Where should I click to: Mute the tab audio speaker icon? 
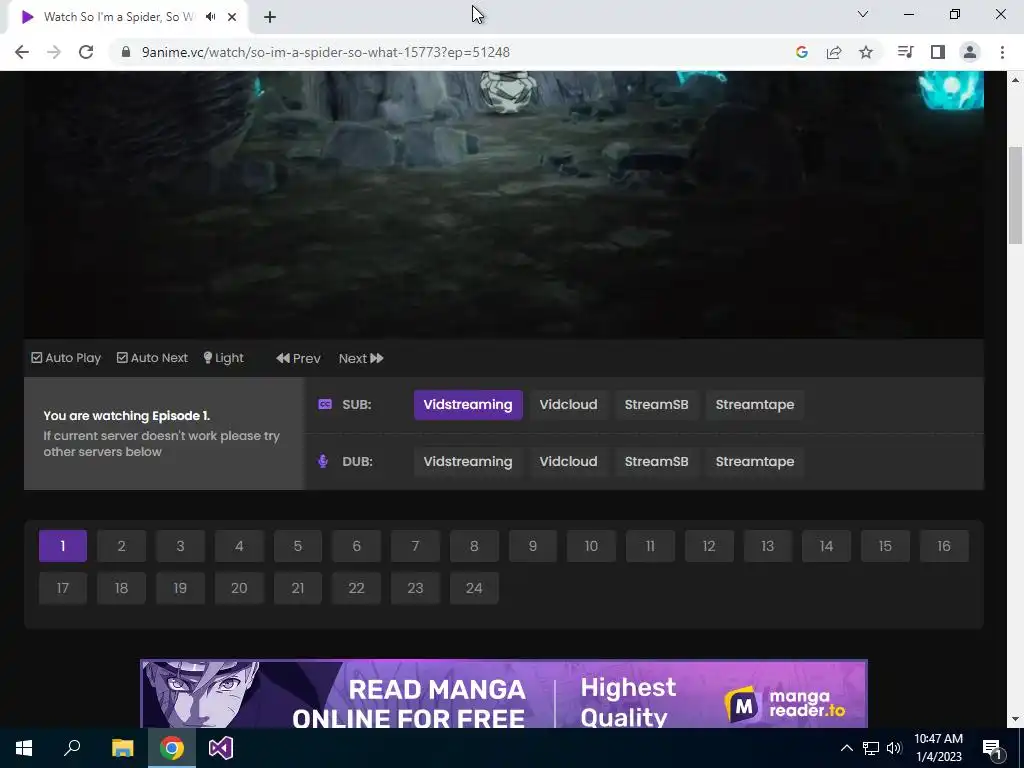(x=210, y=17)
